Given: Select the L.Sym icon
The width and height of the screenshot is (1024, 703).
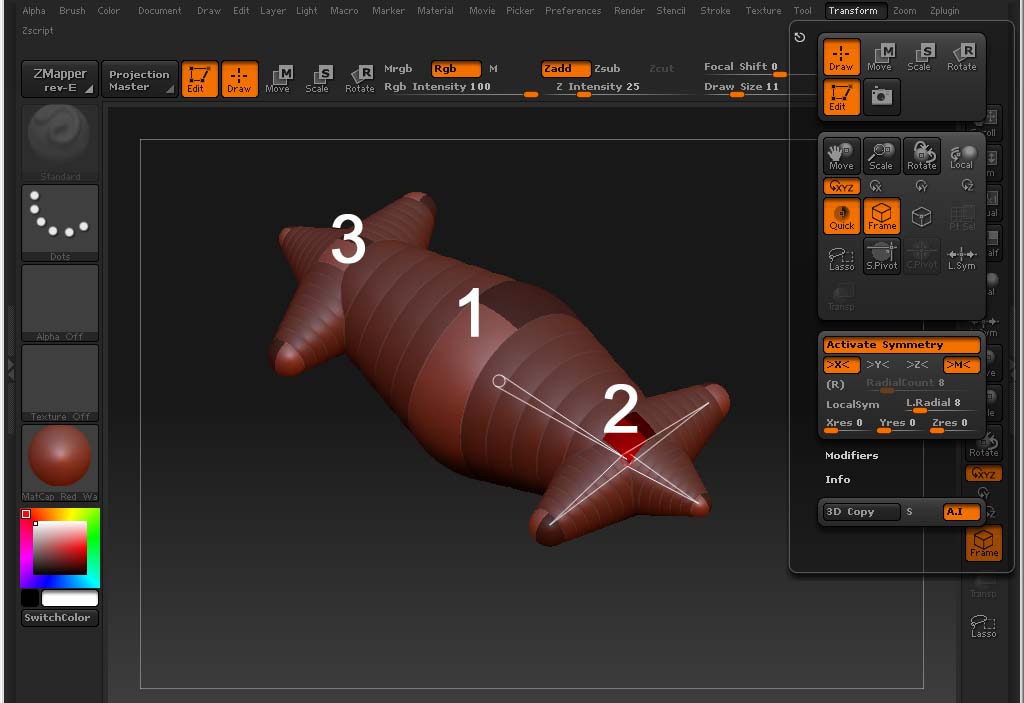Looking at the screenshot, I should pyautogui.click(x=960, y=258).
